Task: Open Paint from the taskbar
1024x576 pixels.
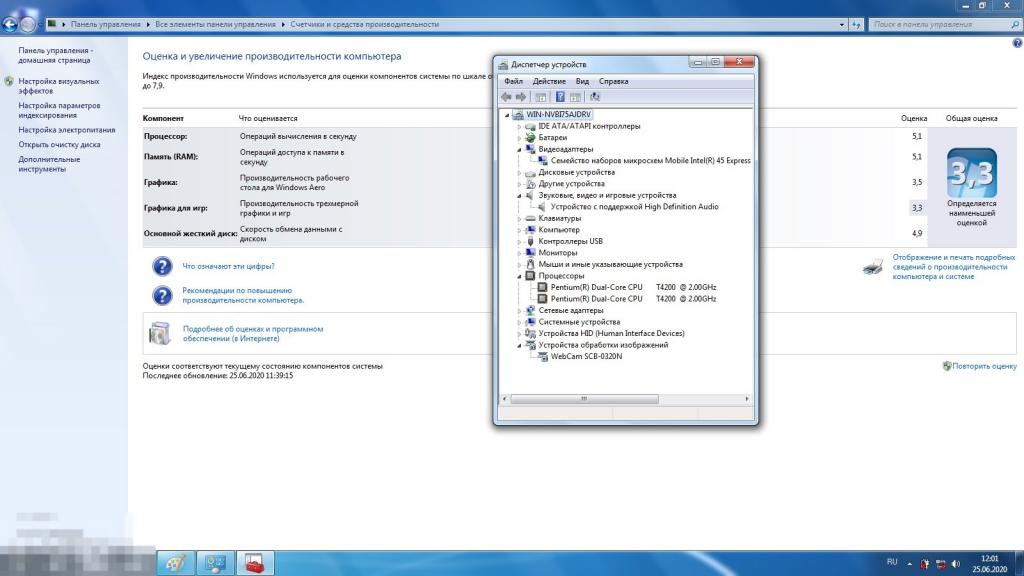Action: pos(176,563)
